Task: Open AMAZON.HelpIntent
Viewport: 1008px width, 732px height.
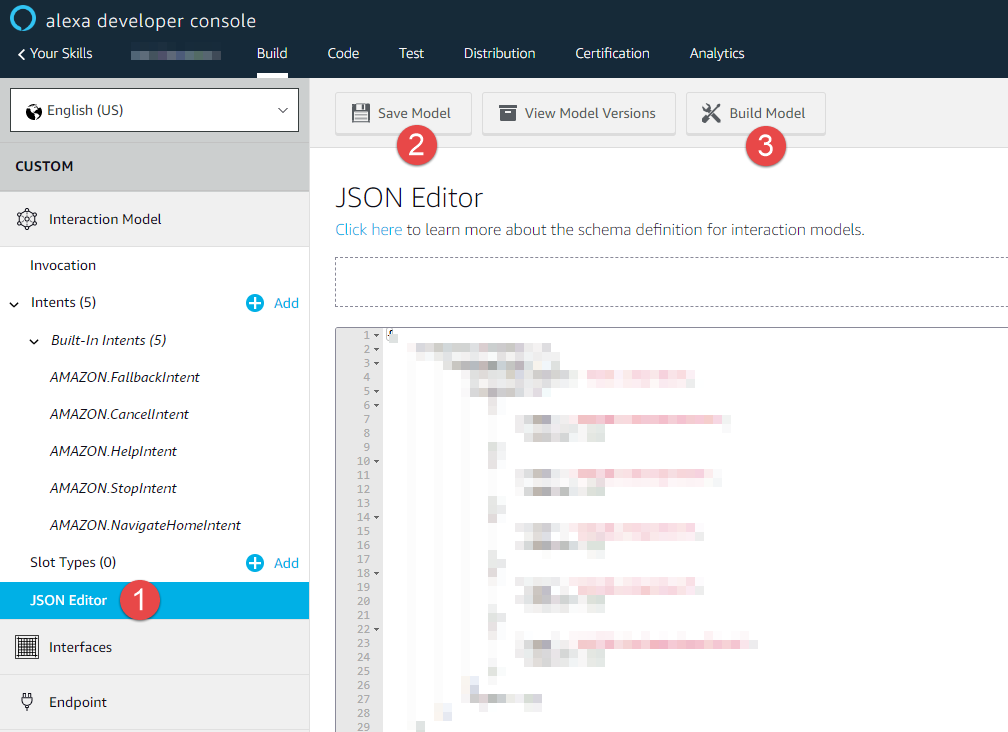Action: [113, 451]
